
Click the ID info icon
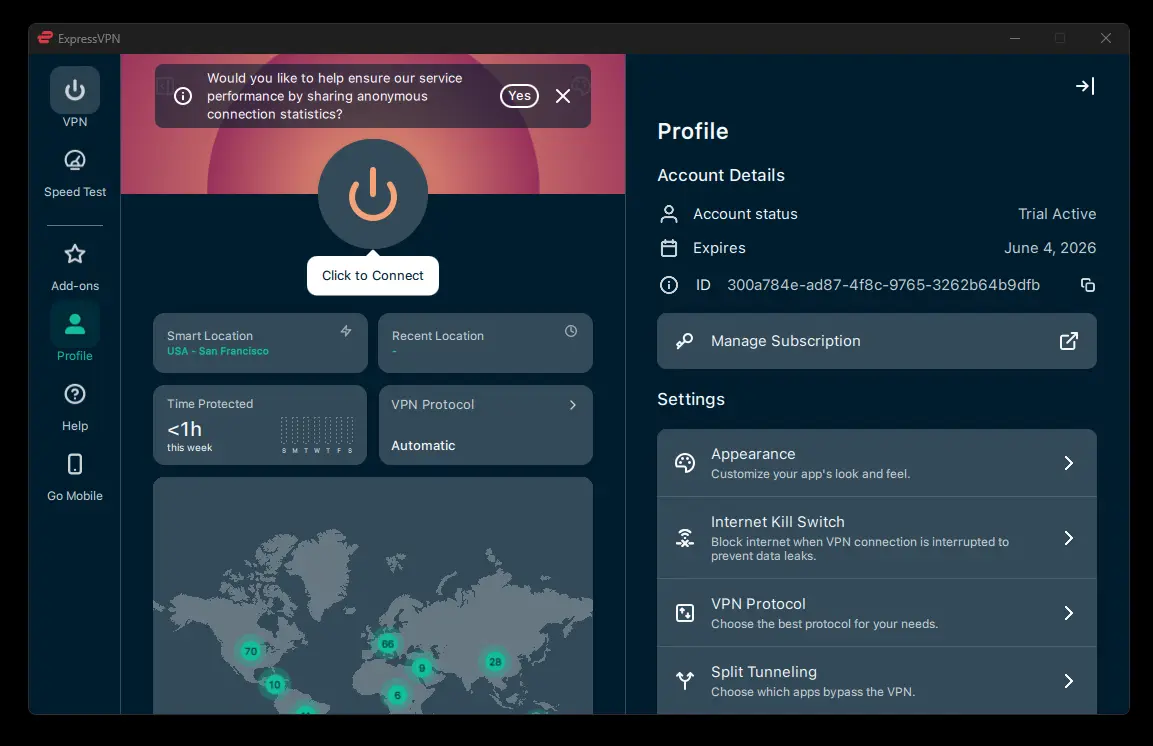pos(668,285)
